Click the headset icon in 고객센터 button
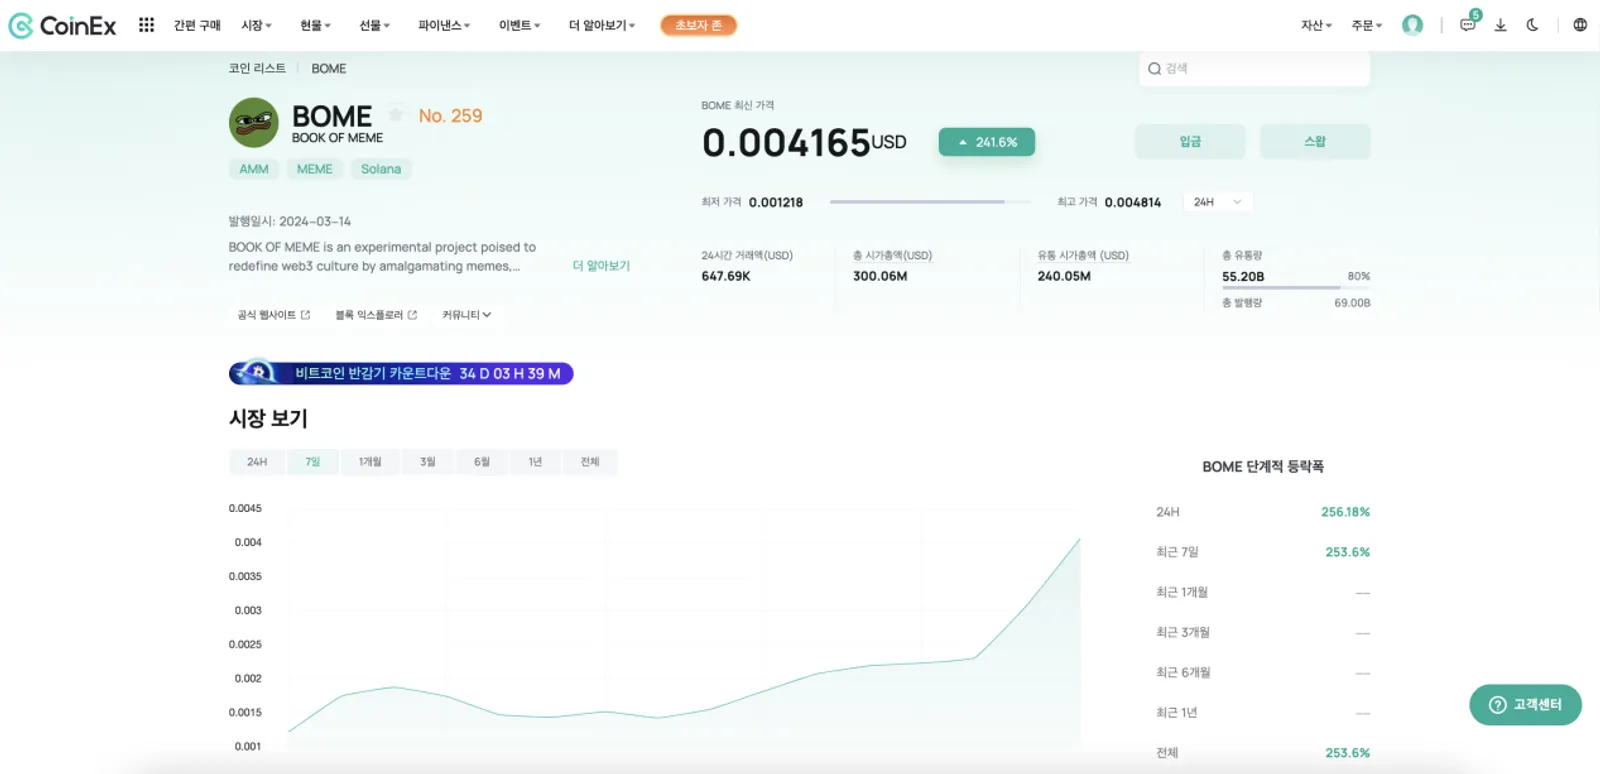The height and width of the screenshot is (774, 1600). [x=1497, y=705]
